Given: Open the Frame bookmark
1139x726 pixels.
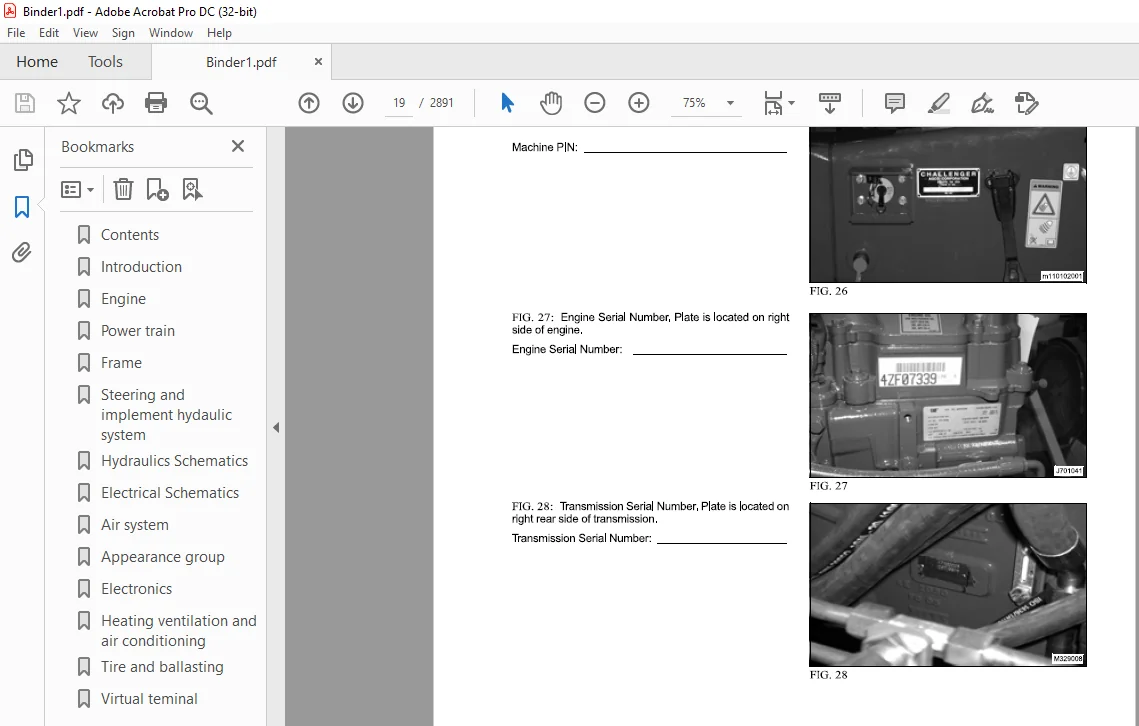Looking at the screenshot, I should click(x=121, y=363).
